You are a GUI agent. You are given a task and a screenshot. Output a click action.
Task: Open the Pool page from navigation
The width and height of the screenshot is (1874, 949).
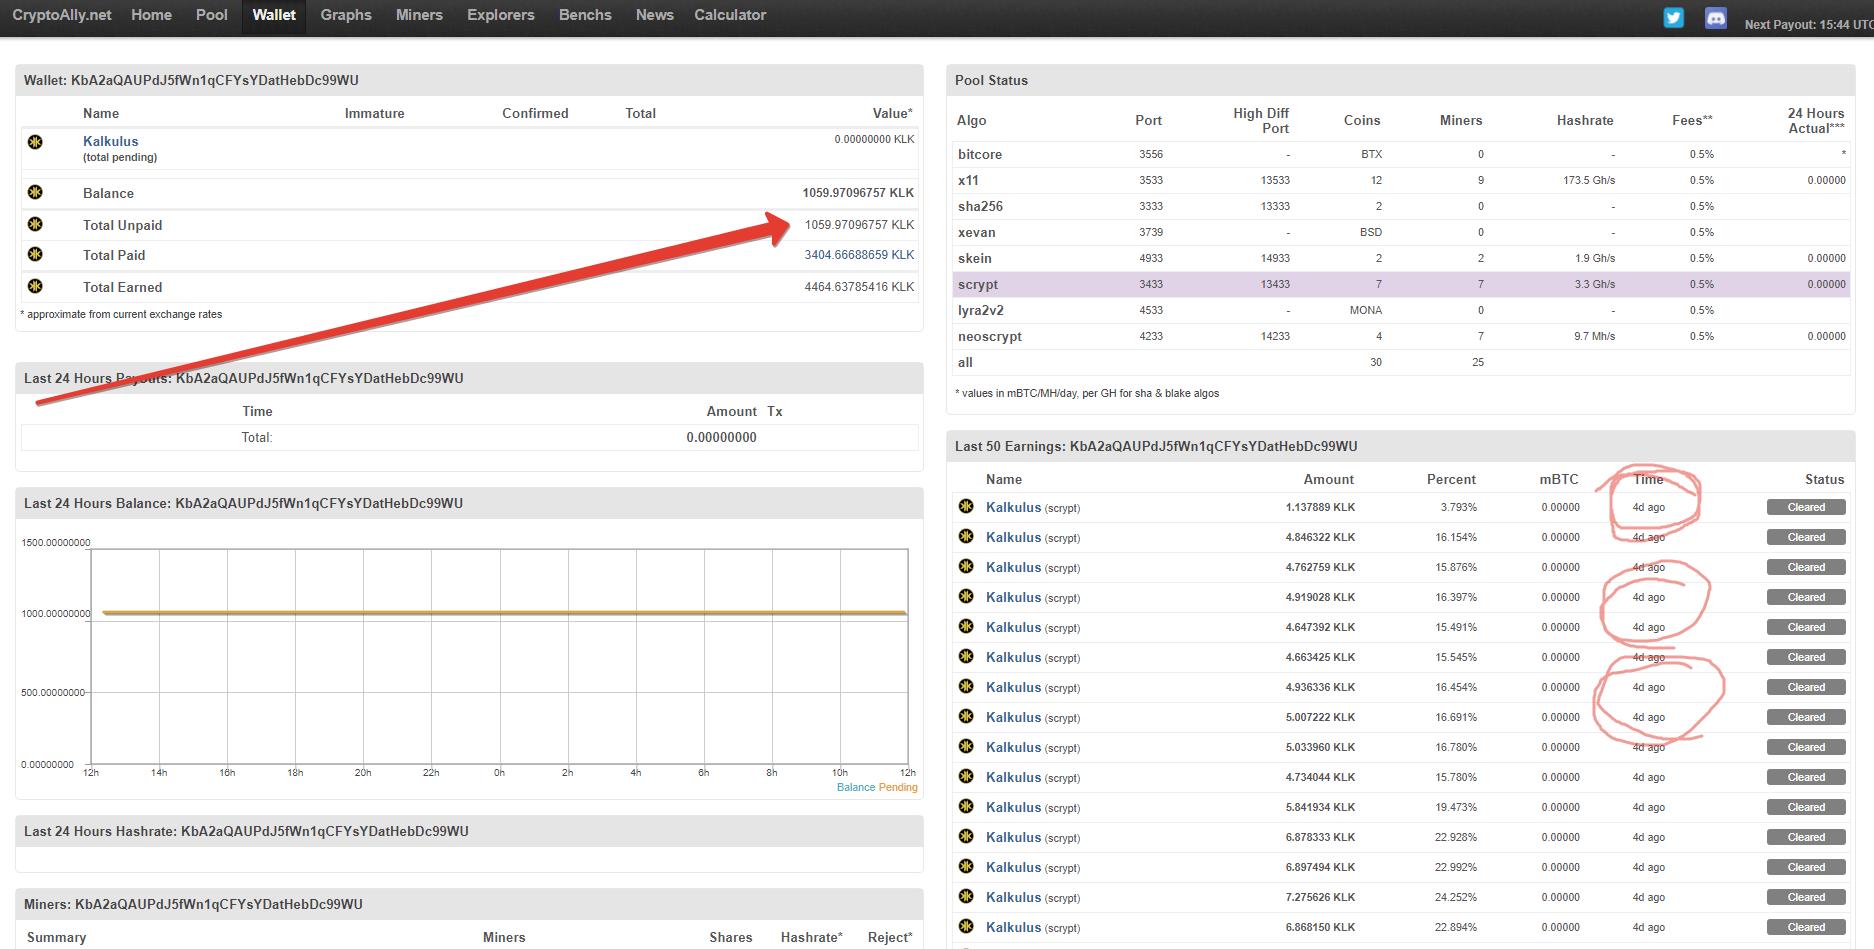pos(212,15)
